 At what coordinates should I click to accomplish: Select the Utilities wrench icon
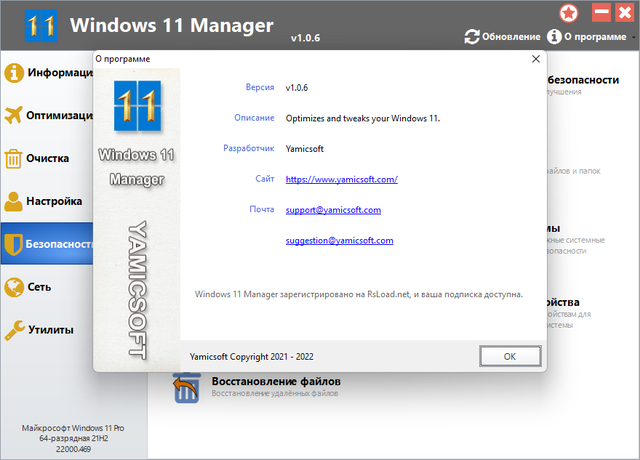click(x=15, y=330)
